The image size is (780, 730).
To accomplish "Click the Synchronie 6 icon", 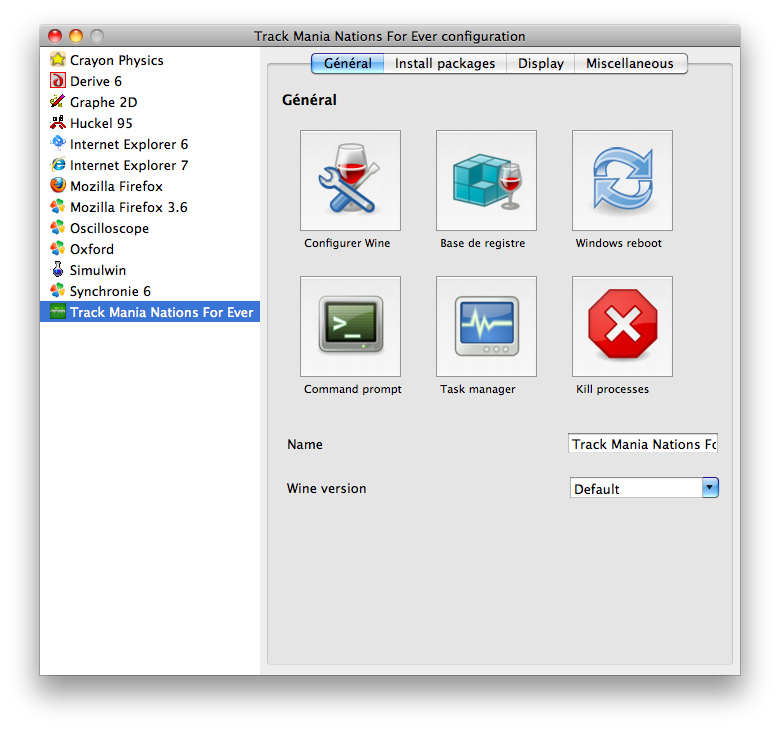I will click(x=58, y=290).
